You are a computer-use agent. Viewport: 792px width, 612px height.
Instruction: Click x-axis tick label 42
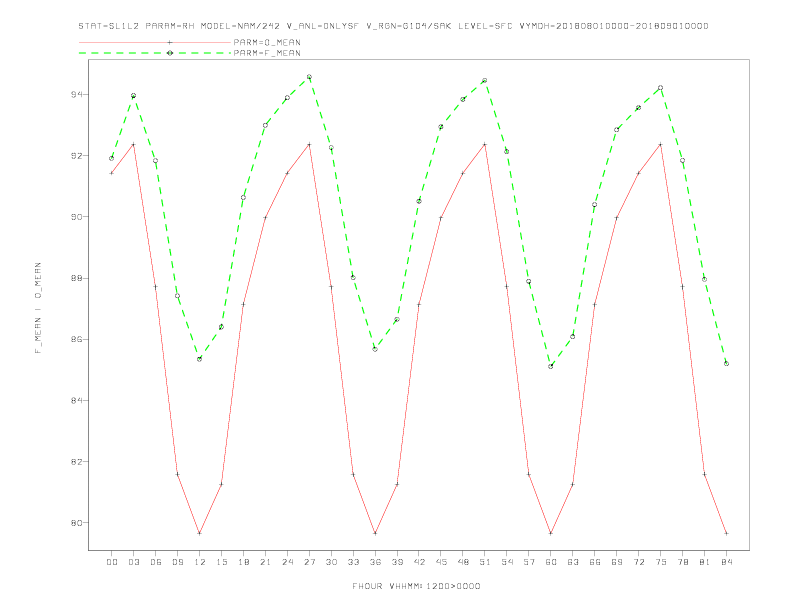(419, 562)
